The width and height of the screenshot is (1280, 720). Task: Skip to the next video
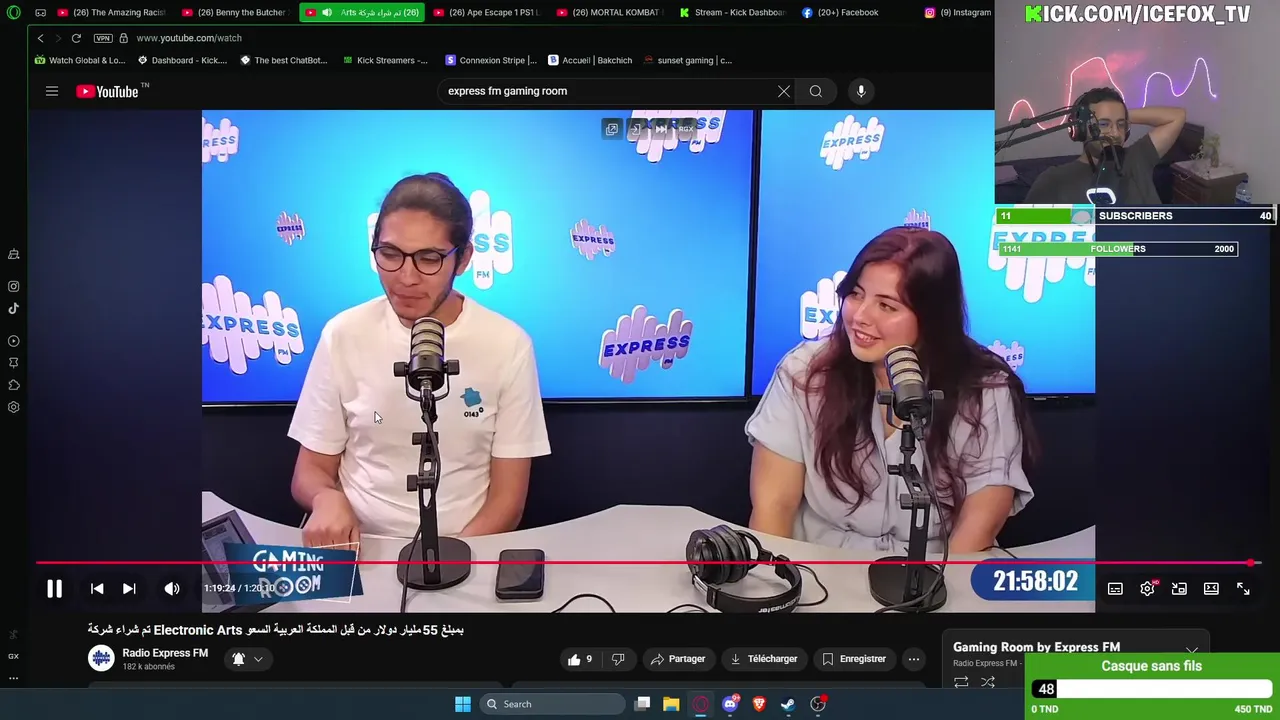129,590
